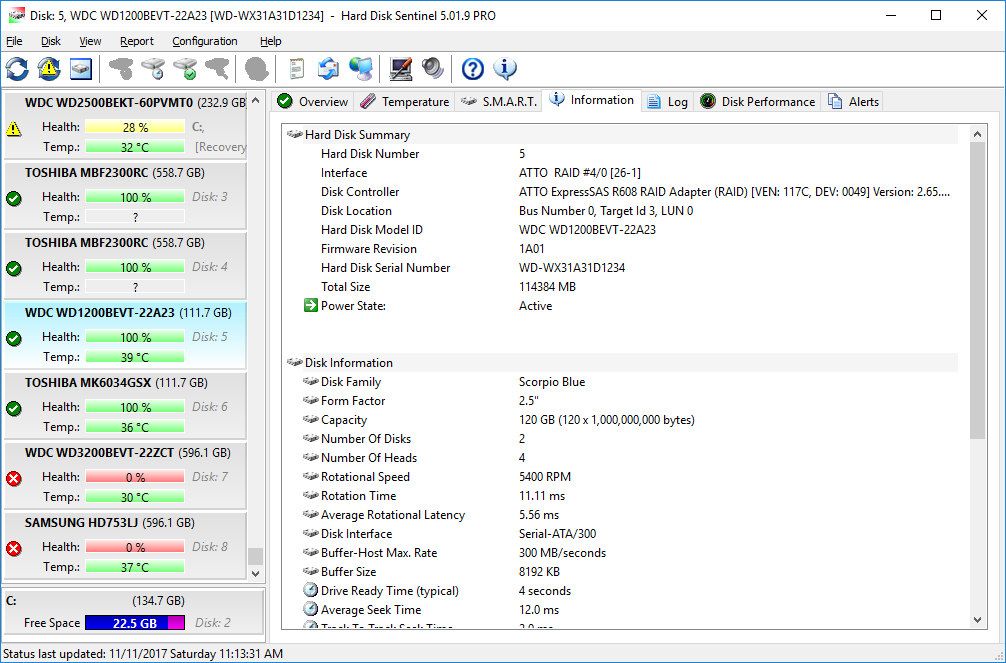Click the clock icon beside Average Seek Time
Viewport: 1006px width, 663px height.
311,609
